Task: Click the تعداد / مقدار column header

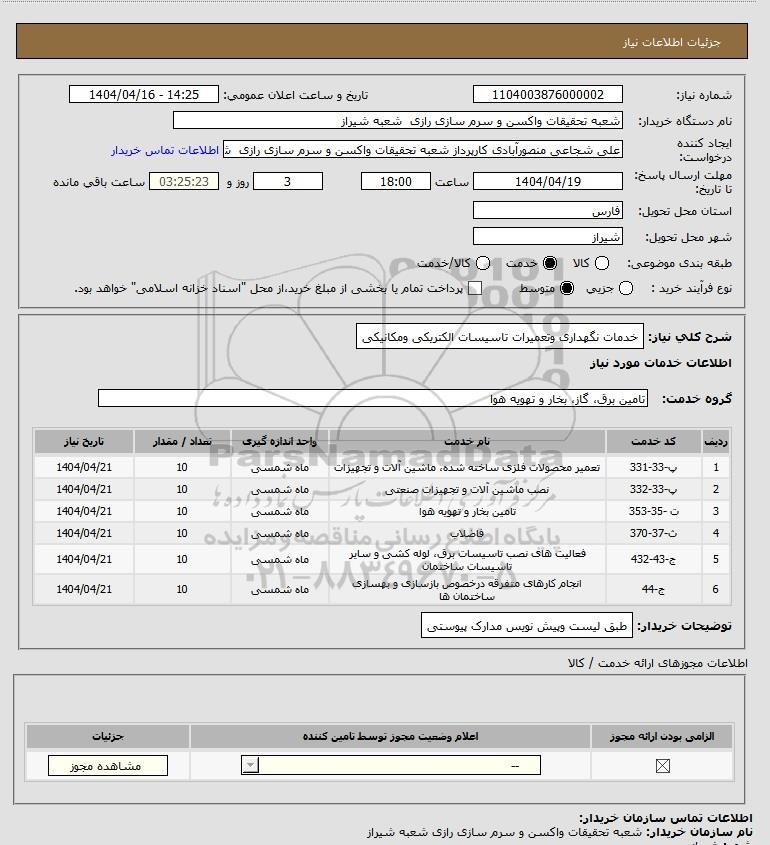Action: pyautogui.click(x=182, y=441)
